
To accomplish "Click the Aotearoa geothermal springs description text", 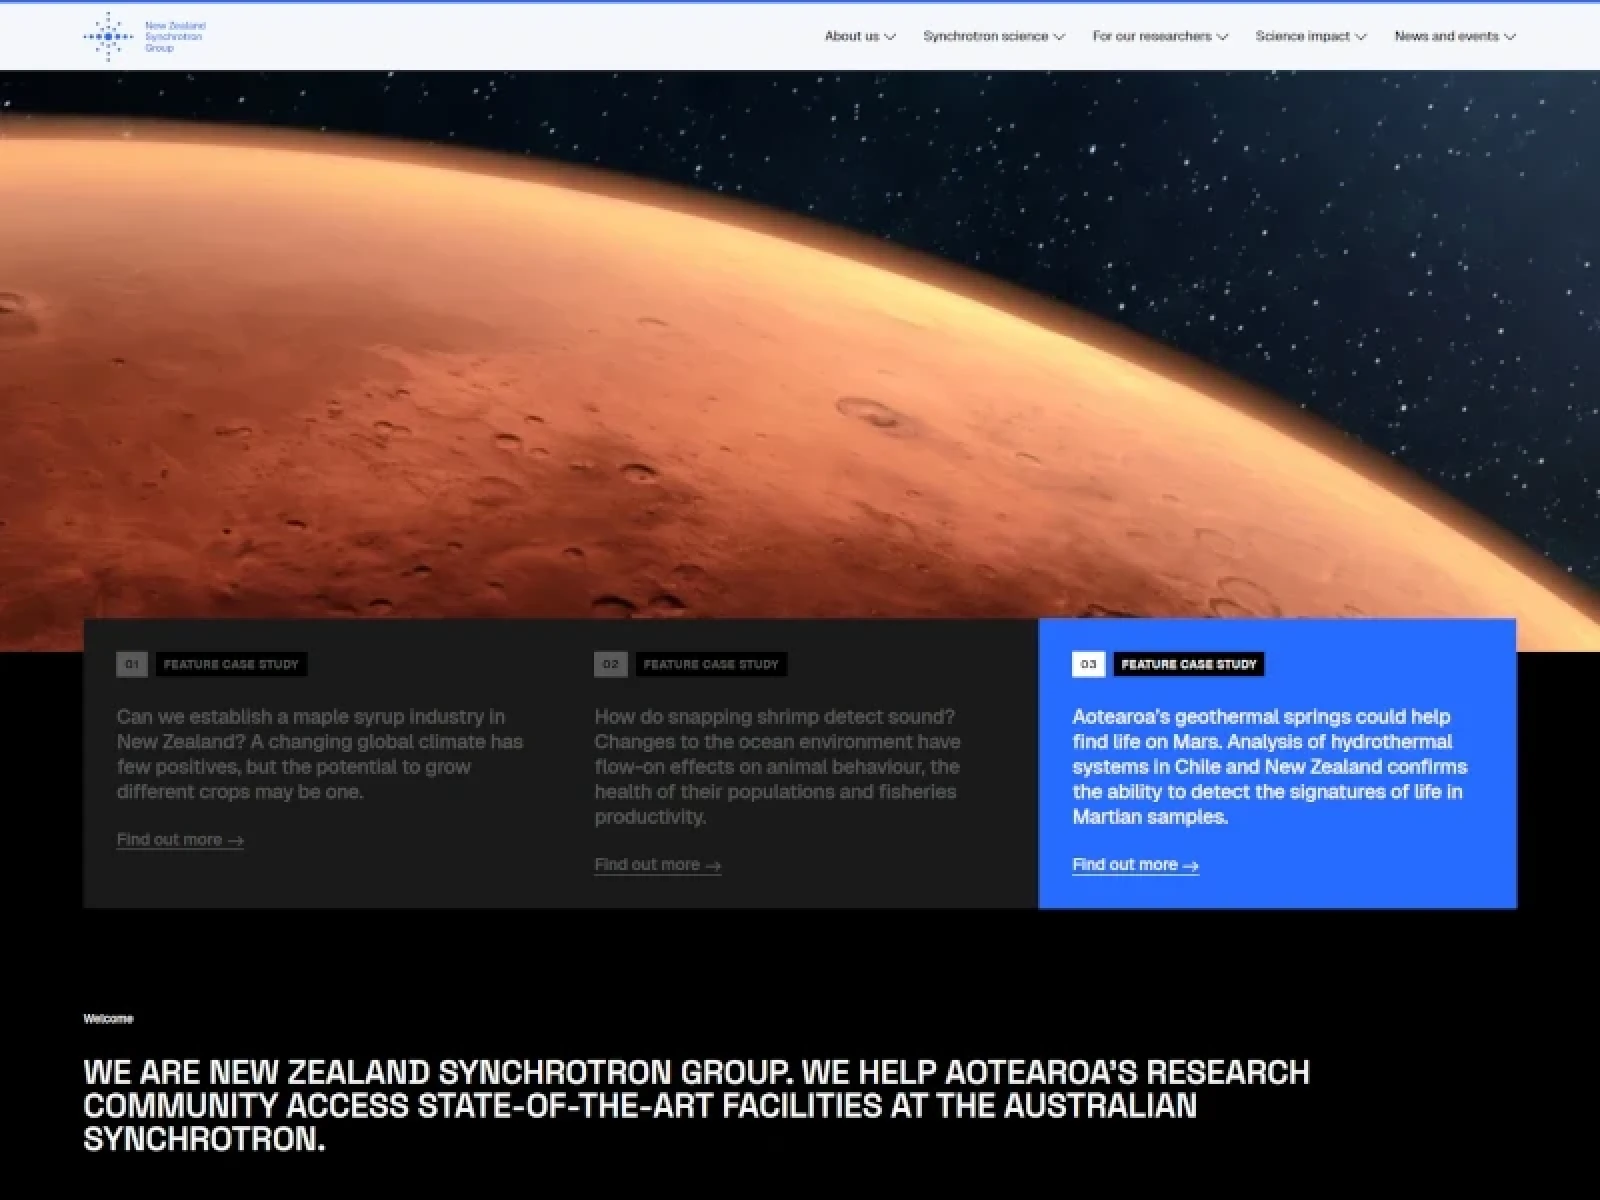I will 1270,767.
